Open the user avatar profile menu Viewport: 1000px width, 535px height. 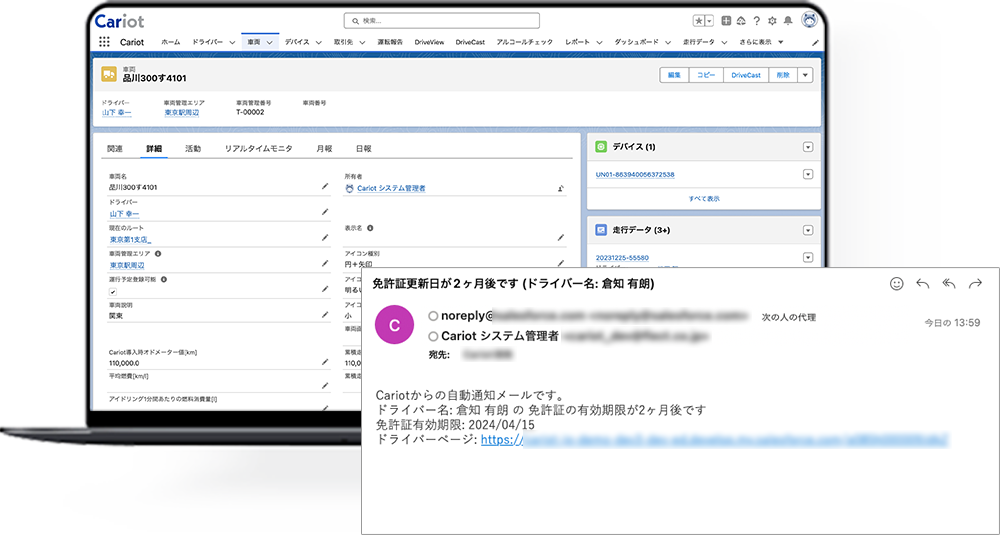(x=809, y=20)
